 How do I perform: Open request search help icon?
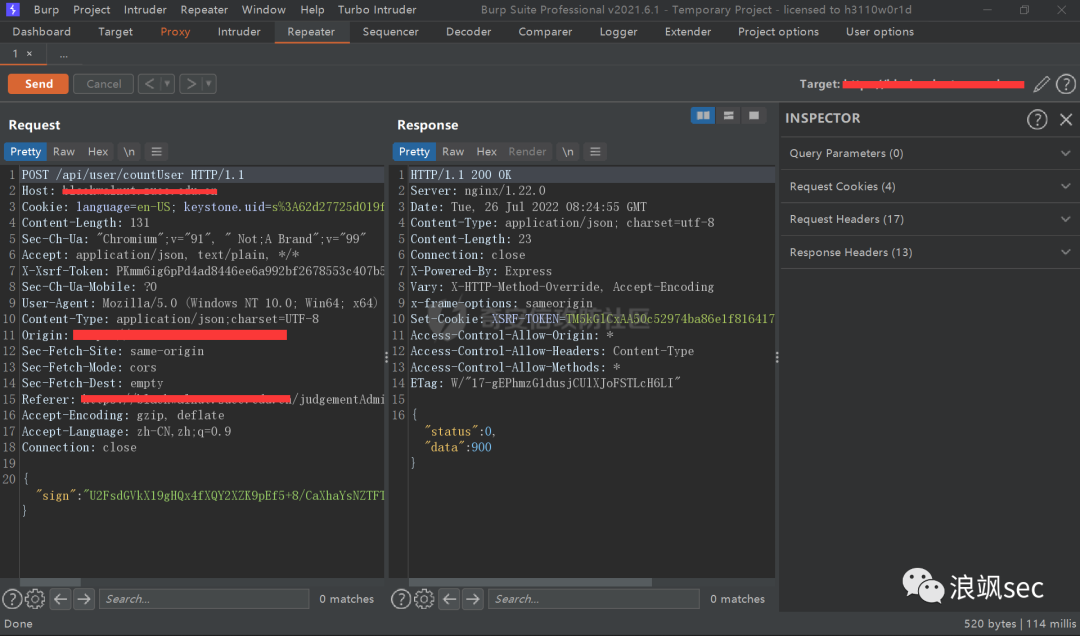(12, 599)
